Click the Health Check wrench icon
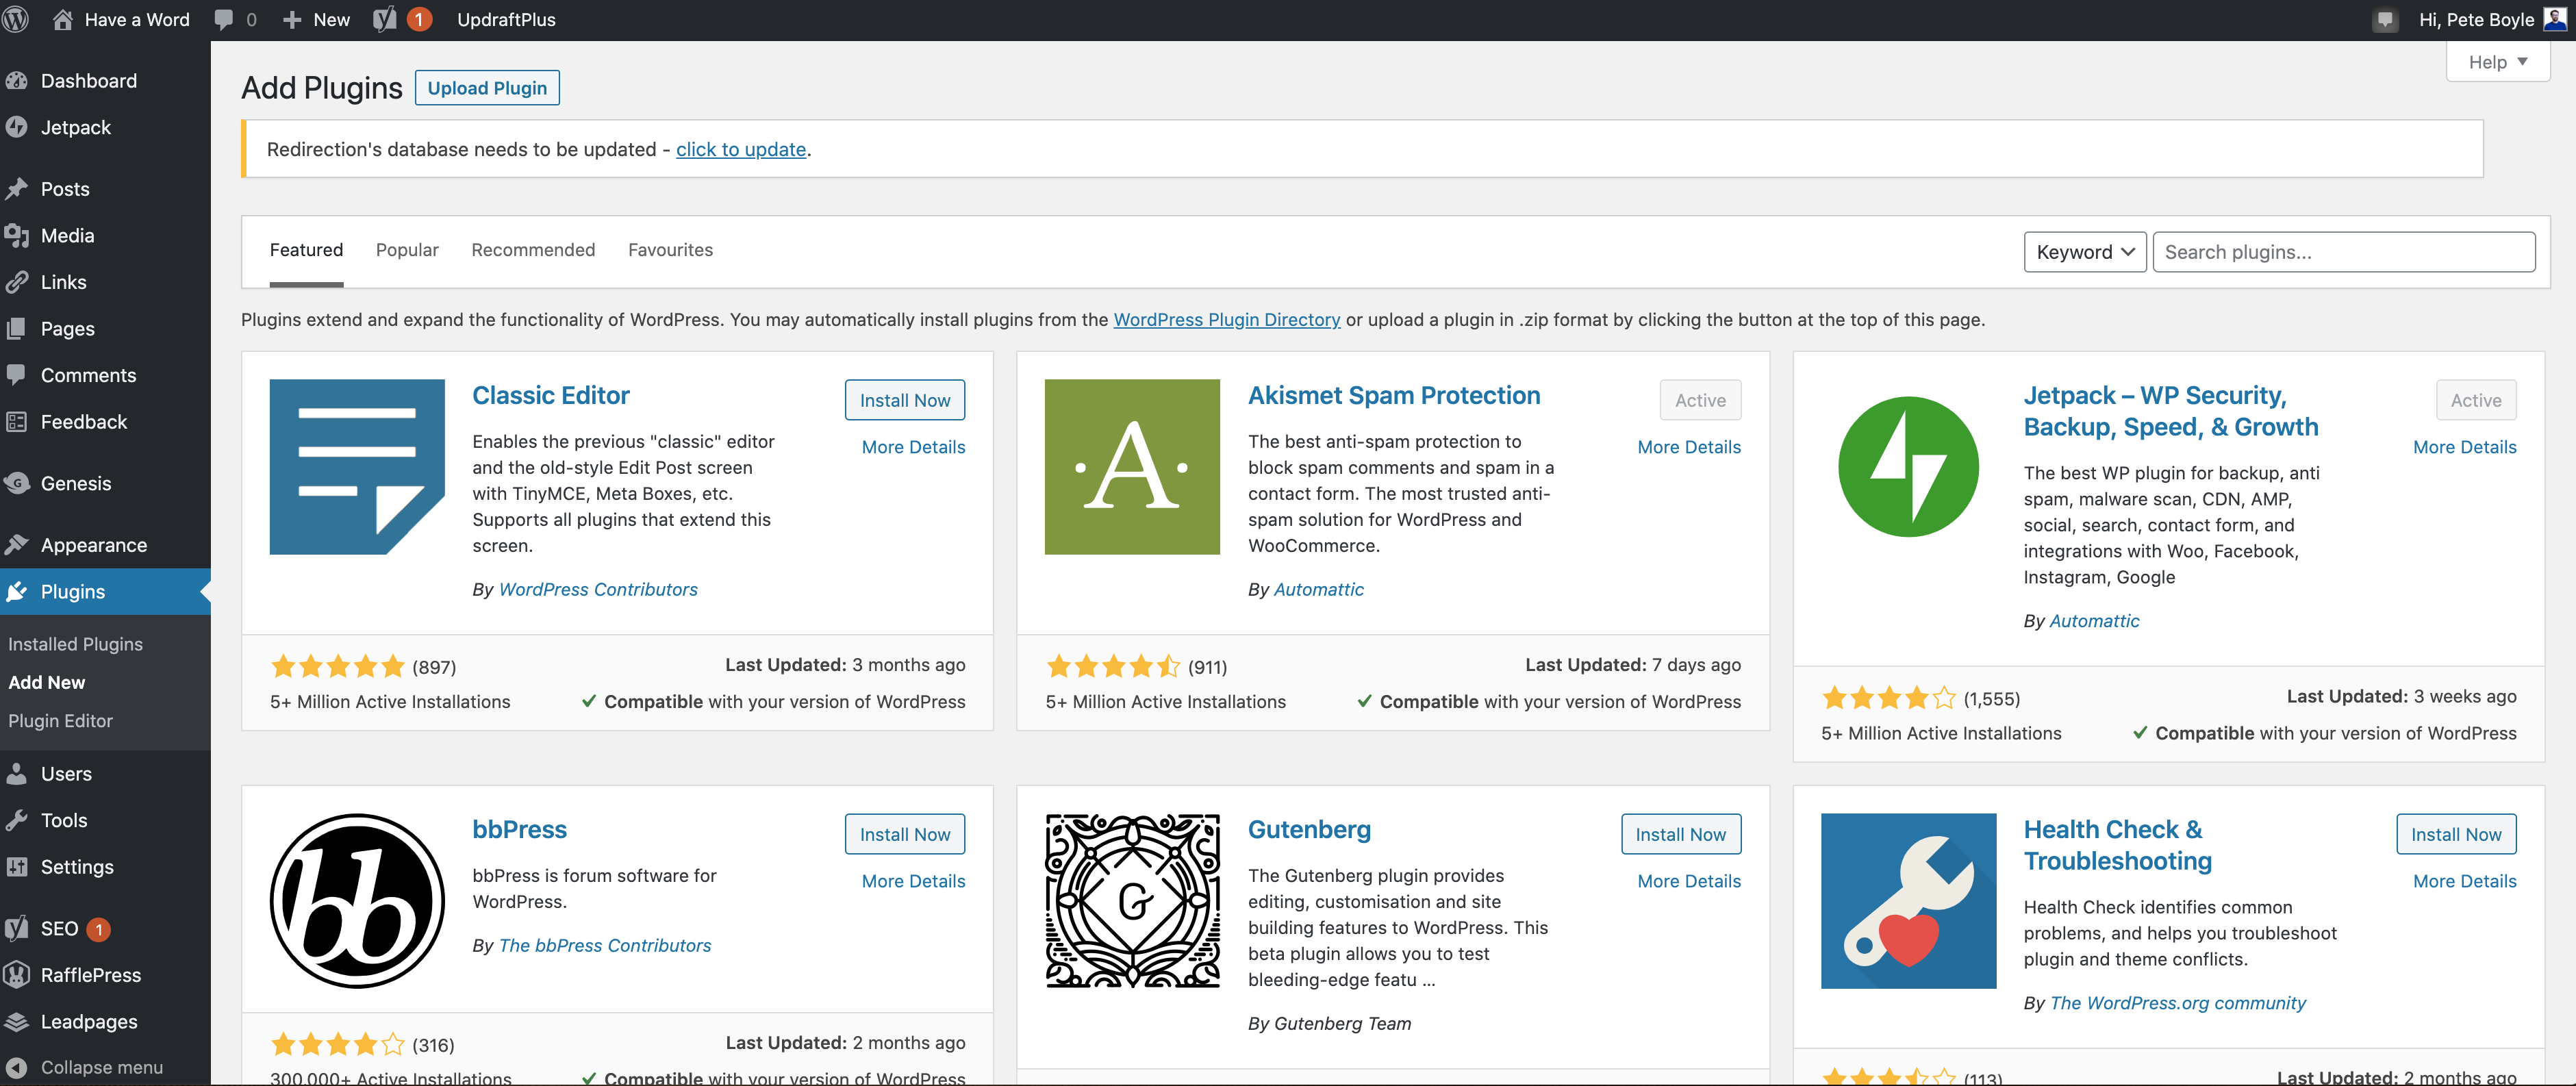This screenshot has width=2576, height=1086. (x=1908, y=900)
